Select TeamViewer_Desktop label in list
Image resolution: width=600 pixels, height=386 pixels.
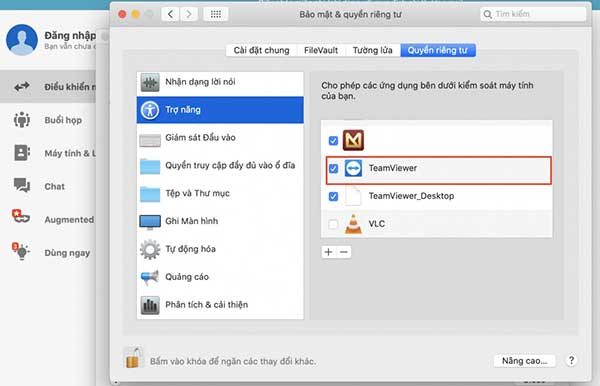411,196
